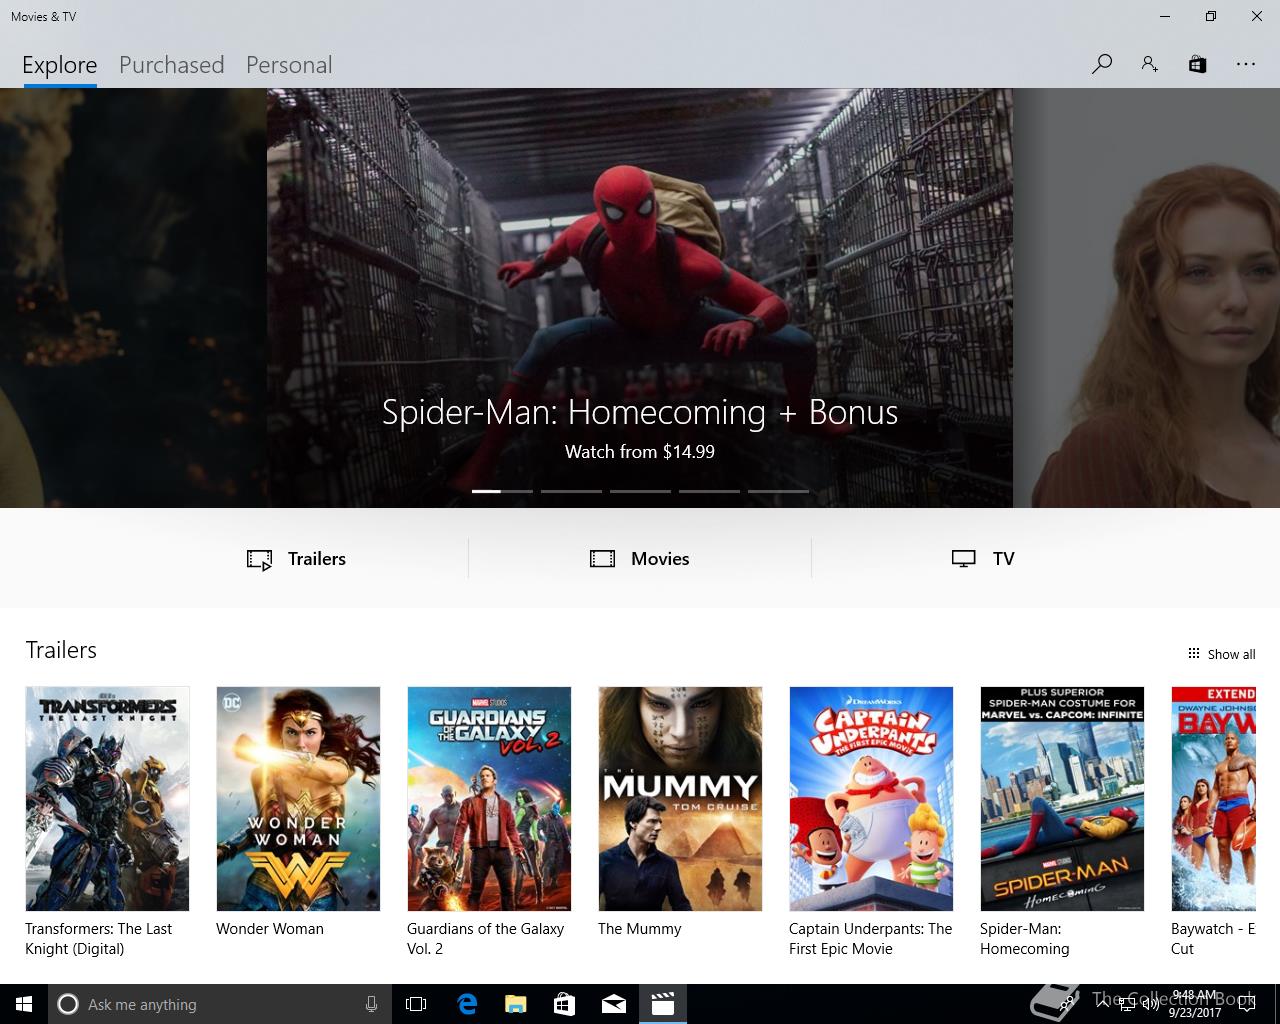Screen dimensions: 1280x1024
Task: Show the previous featured banner on left
Action: [133, 298]
